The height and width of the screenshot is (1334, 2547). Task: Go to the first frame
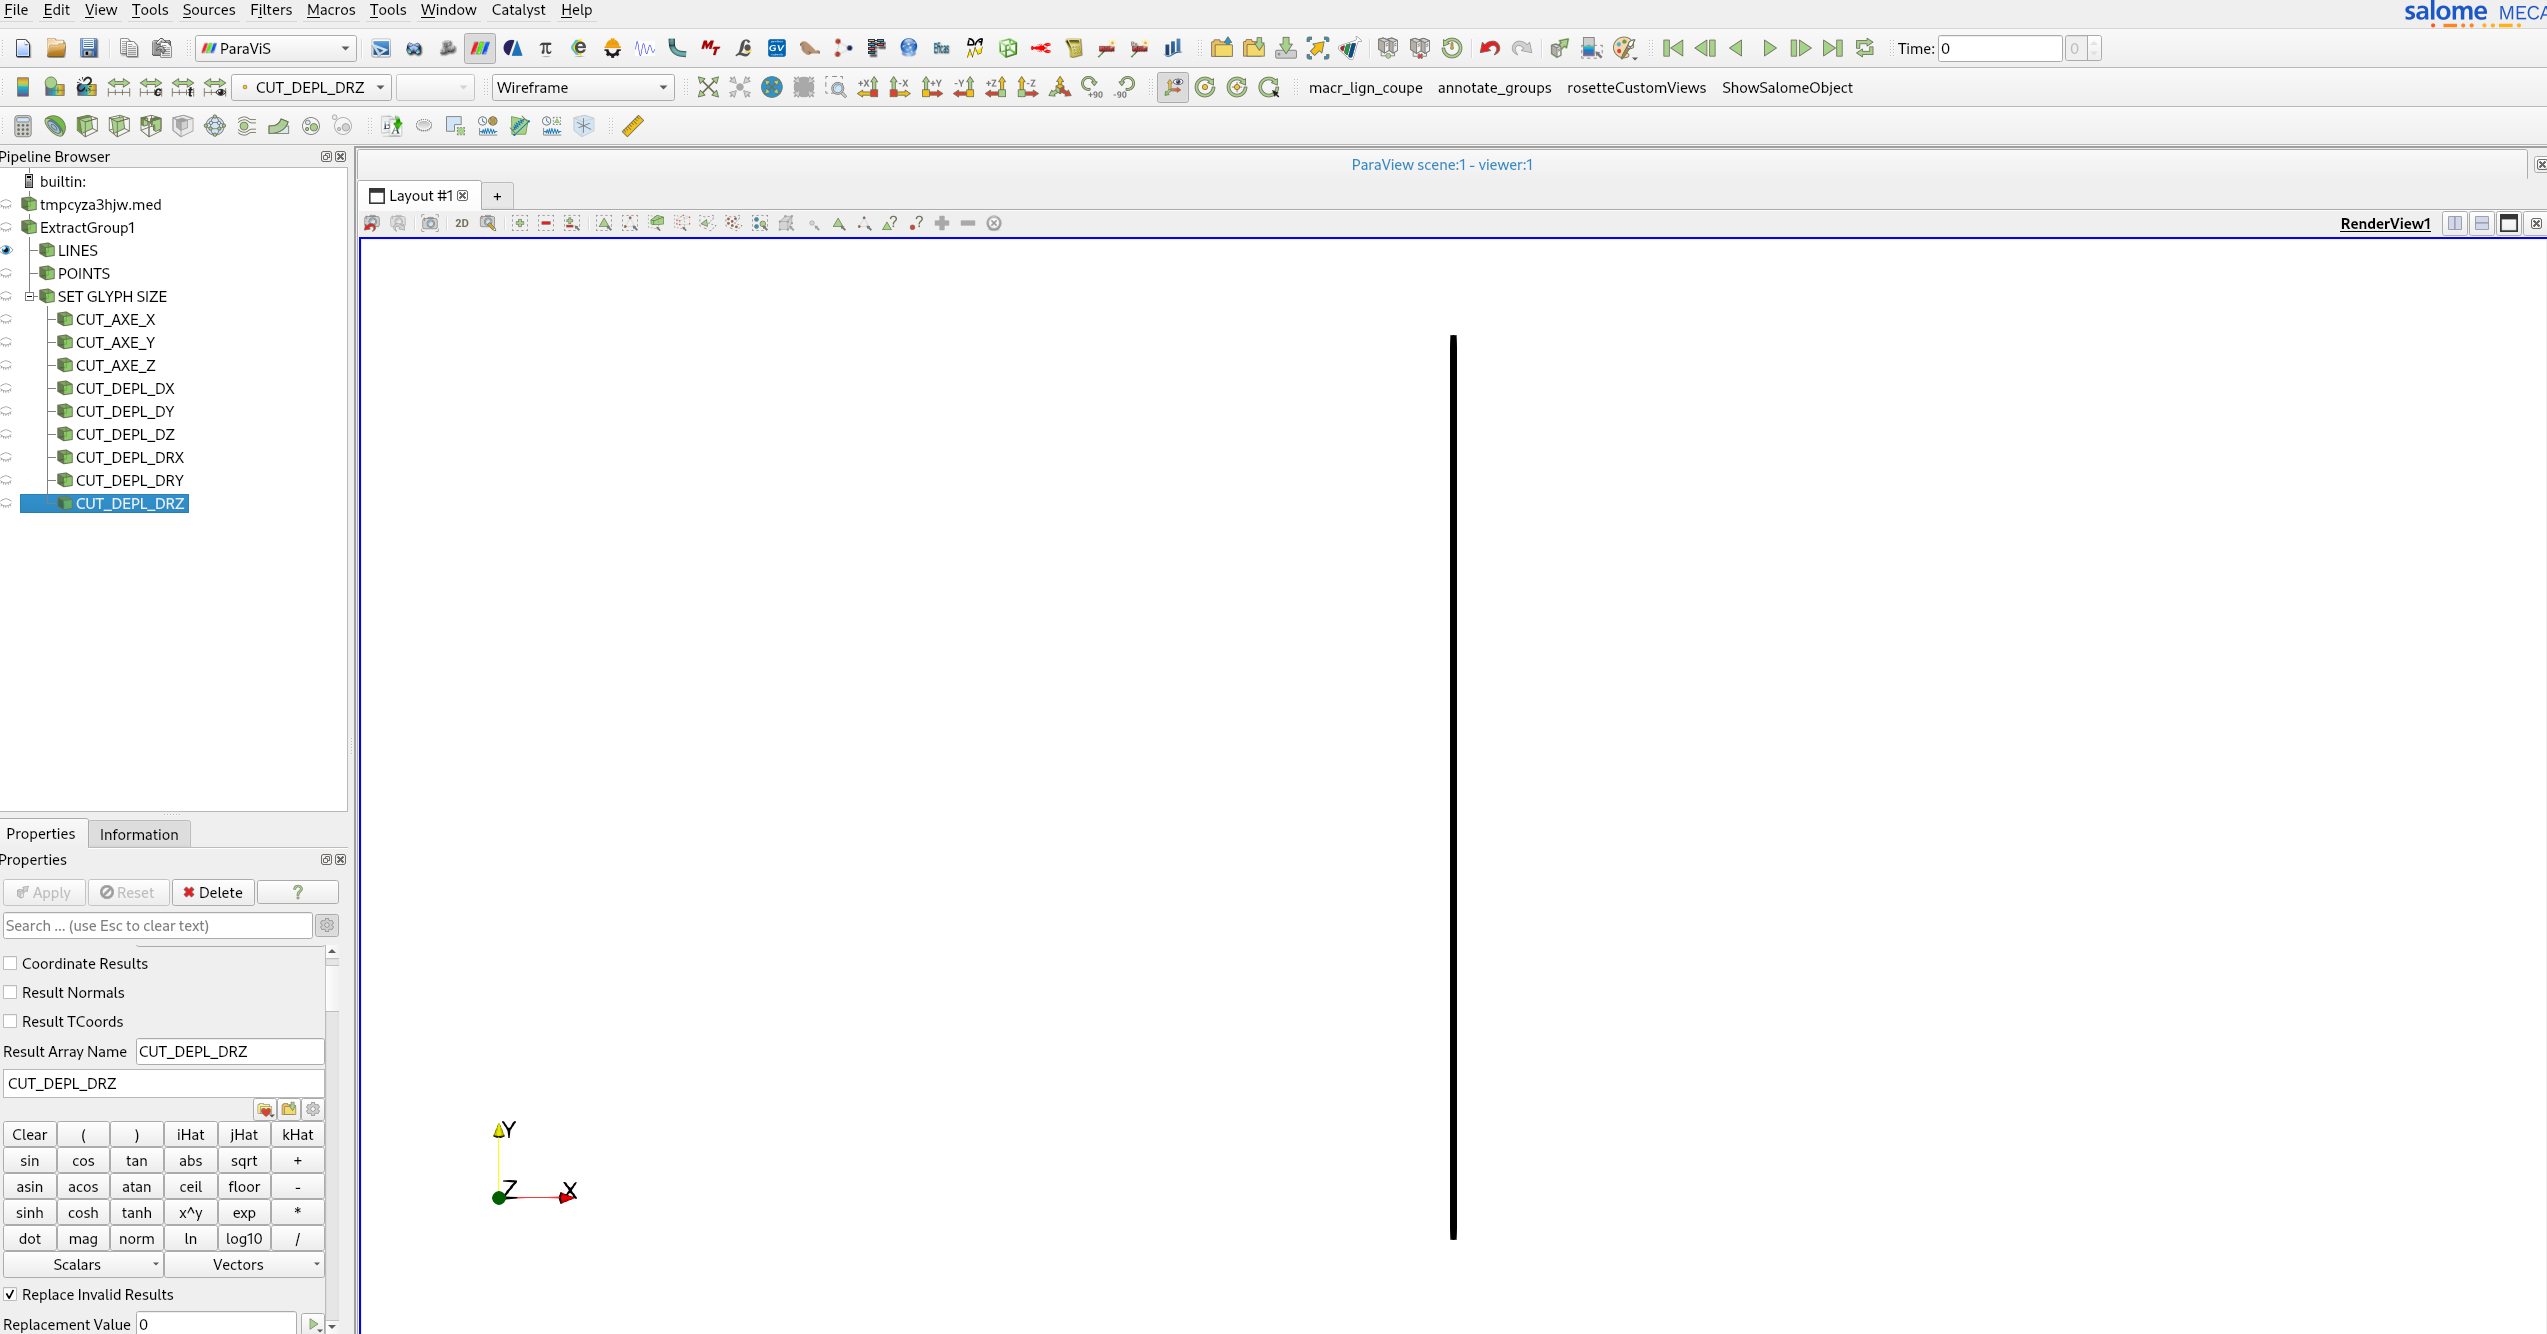1673,48
